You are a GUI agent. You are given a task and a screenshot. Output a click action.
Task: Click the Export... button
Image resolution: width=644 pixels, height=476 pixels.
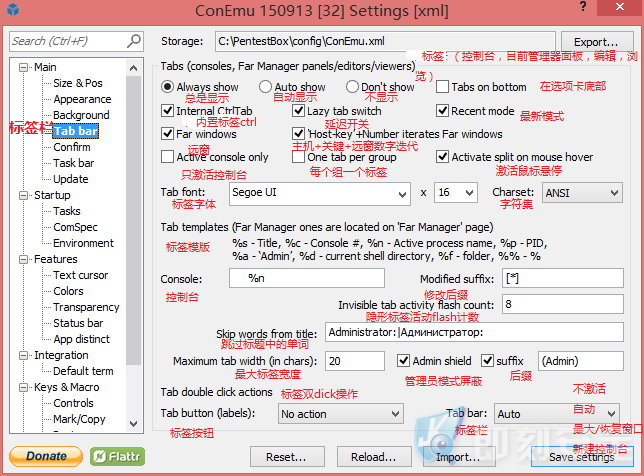597,42
